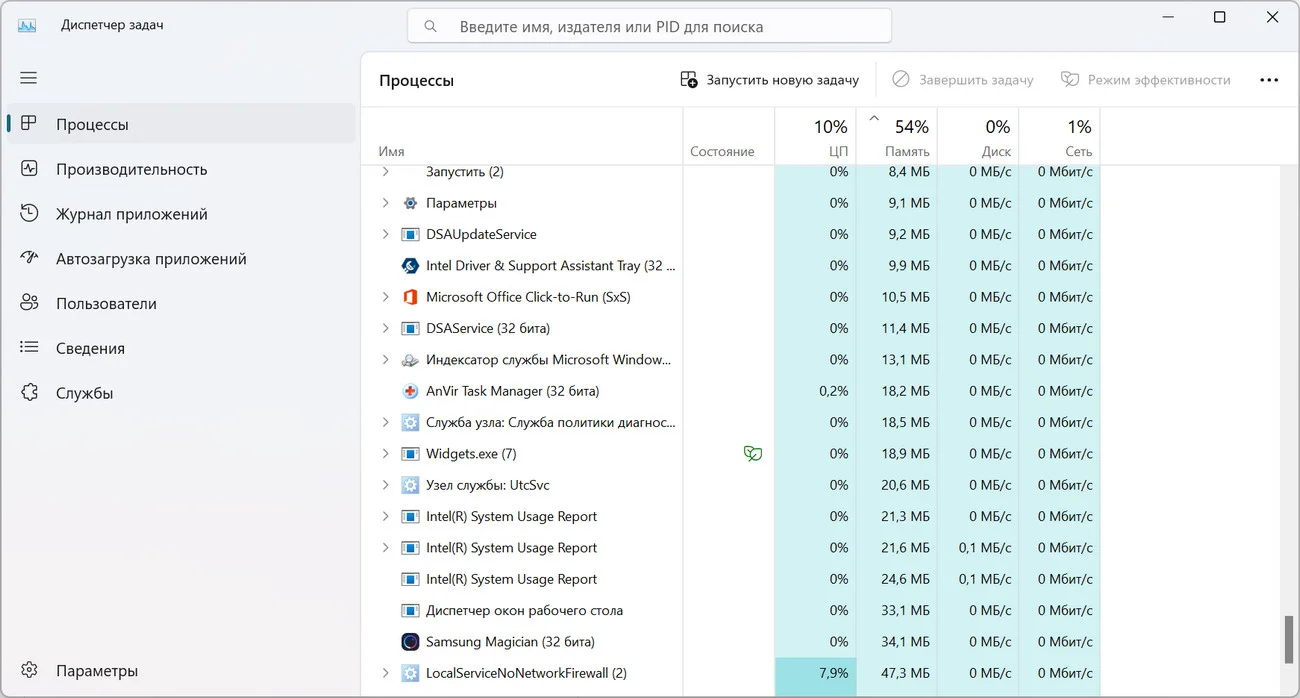Click the Widgets.exe process icon

pyautogui.click(x=410, y=454)
